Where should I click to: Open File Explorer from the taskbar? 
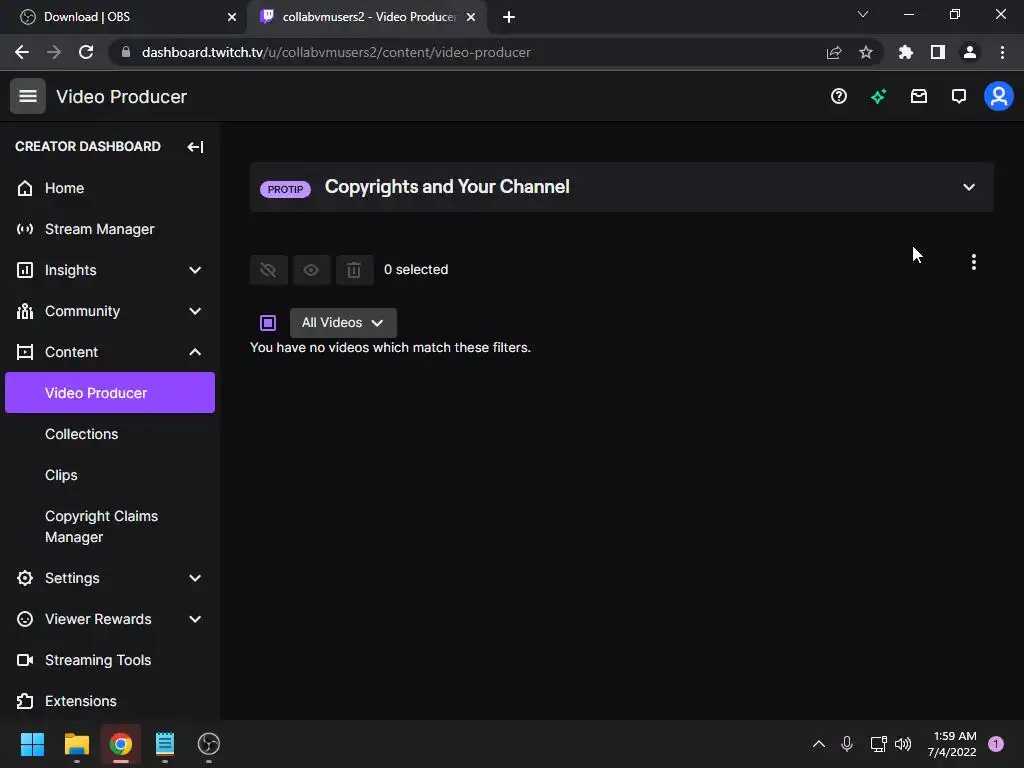tap(76, 744)
